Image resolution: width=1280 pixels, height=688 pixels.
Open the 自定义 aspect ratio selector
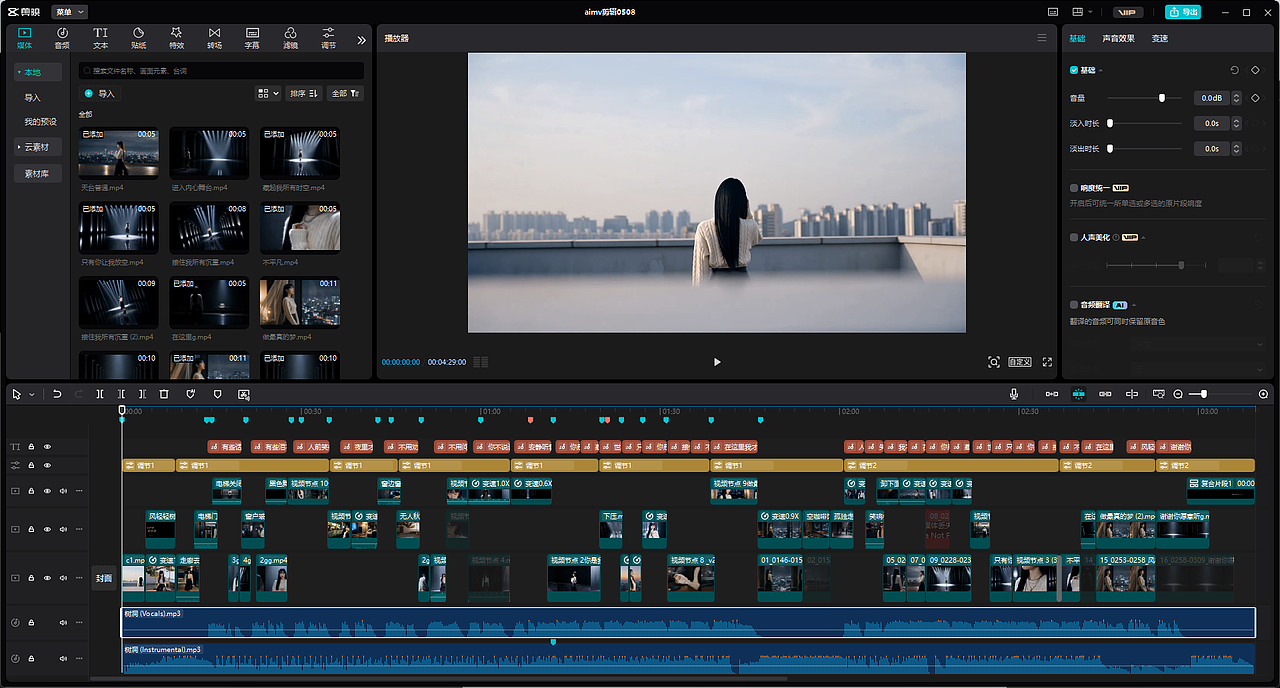pyautogui.click(x=1019, y=362)
